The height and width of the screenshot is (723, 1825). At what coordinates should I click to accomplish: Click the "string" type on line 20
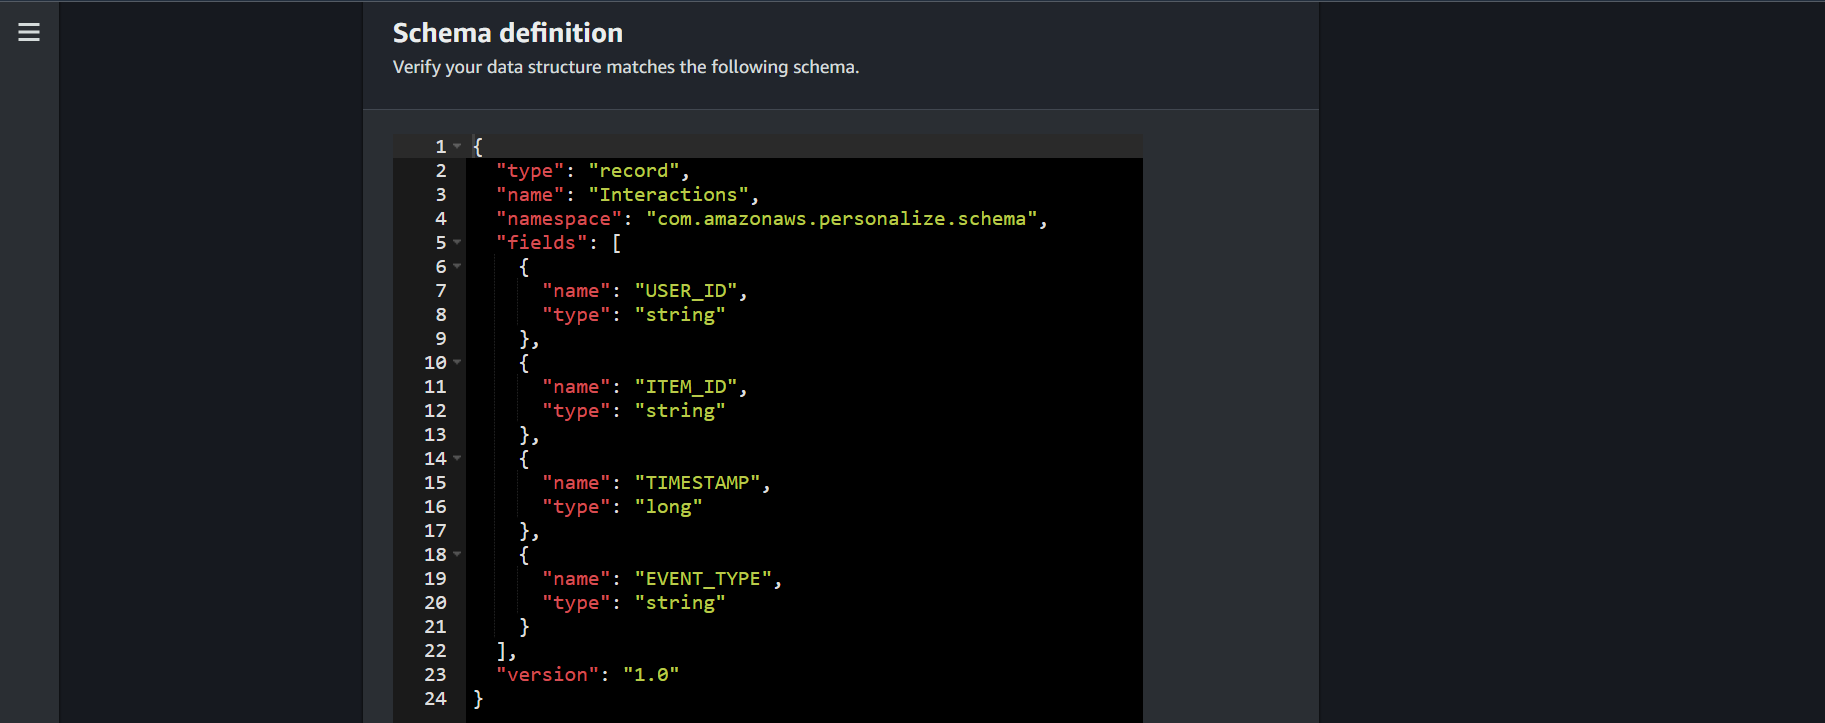coord(680,603)
